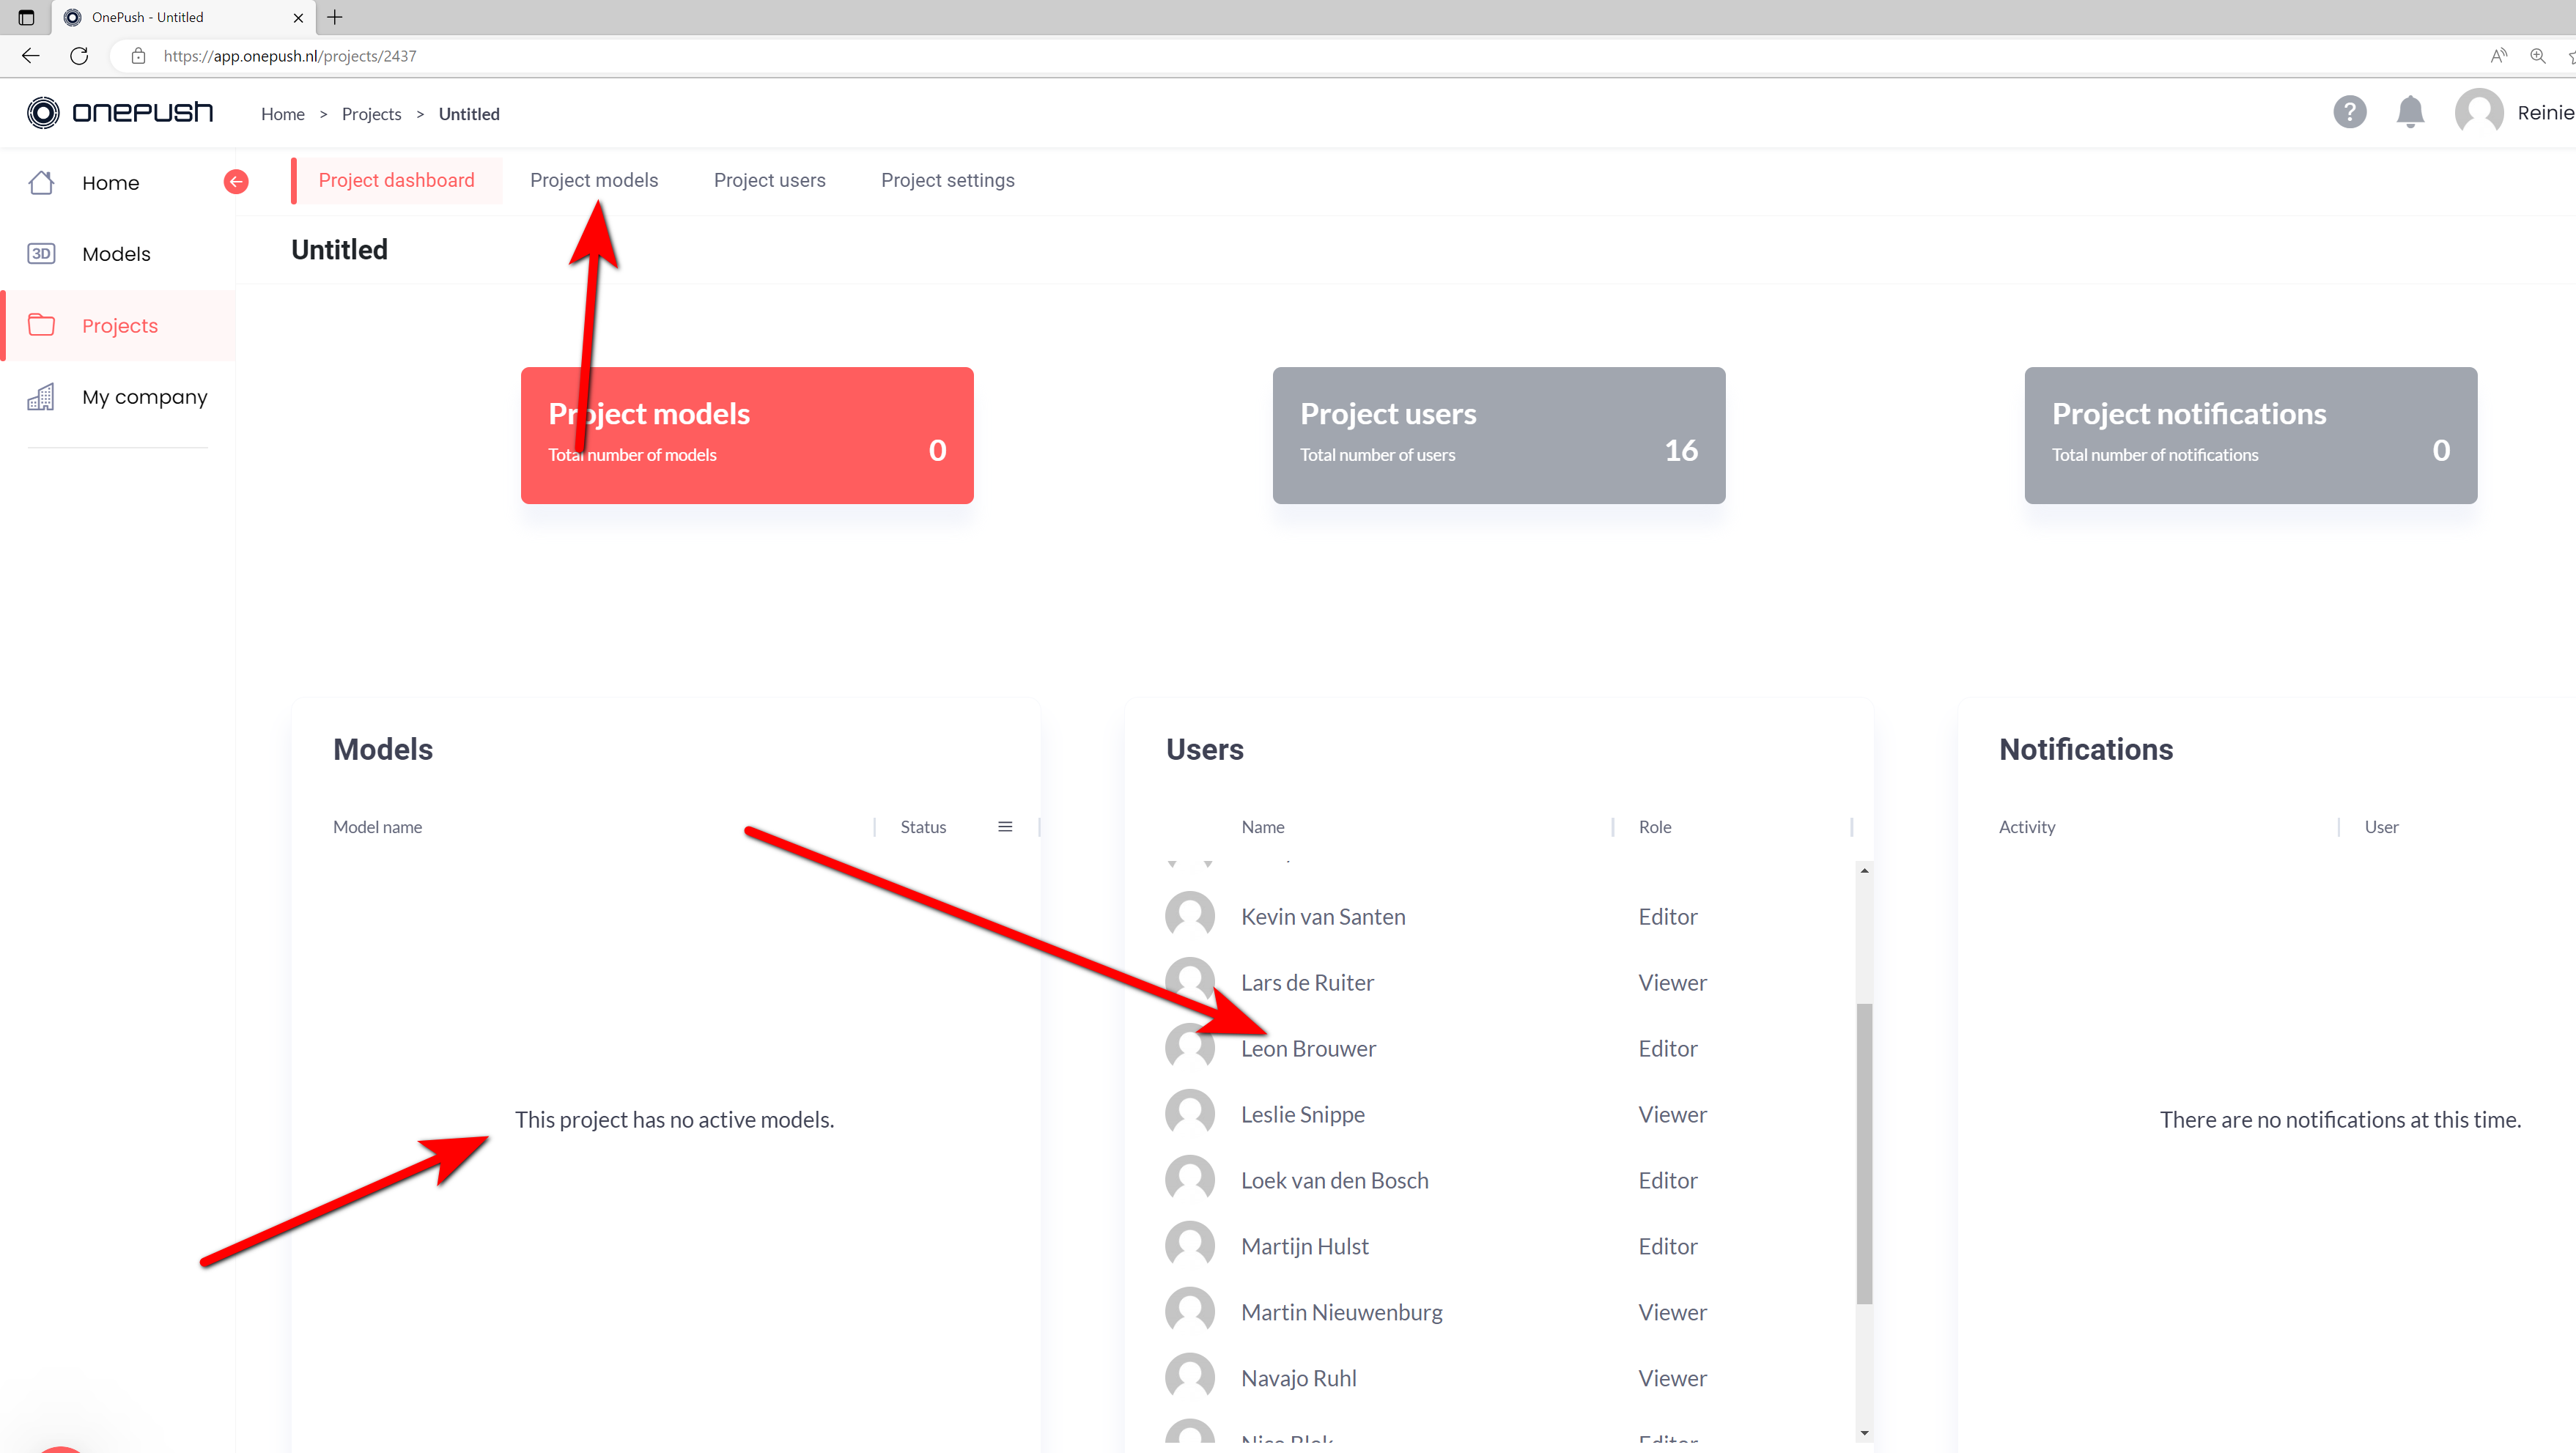The width and height of the screenshot is (2576, 1453).
Task: Click the Users list scroll down arrow
Action: (1864, 1433)
